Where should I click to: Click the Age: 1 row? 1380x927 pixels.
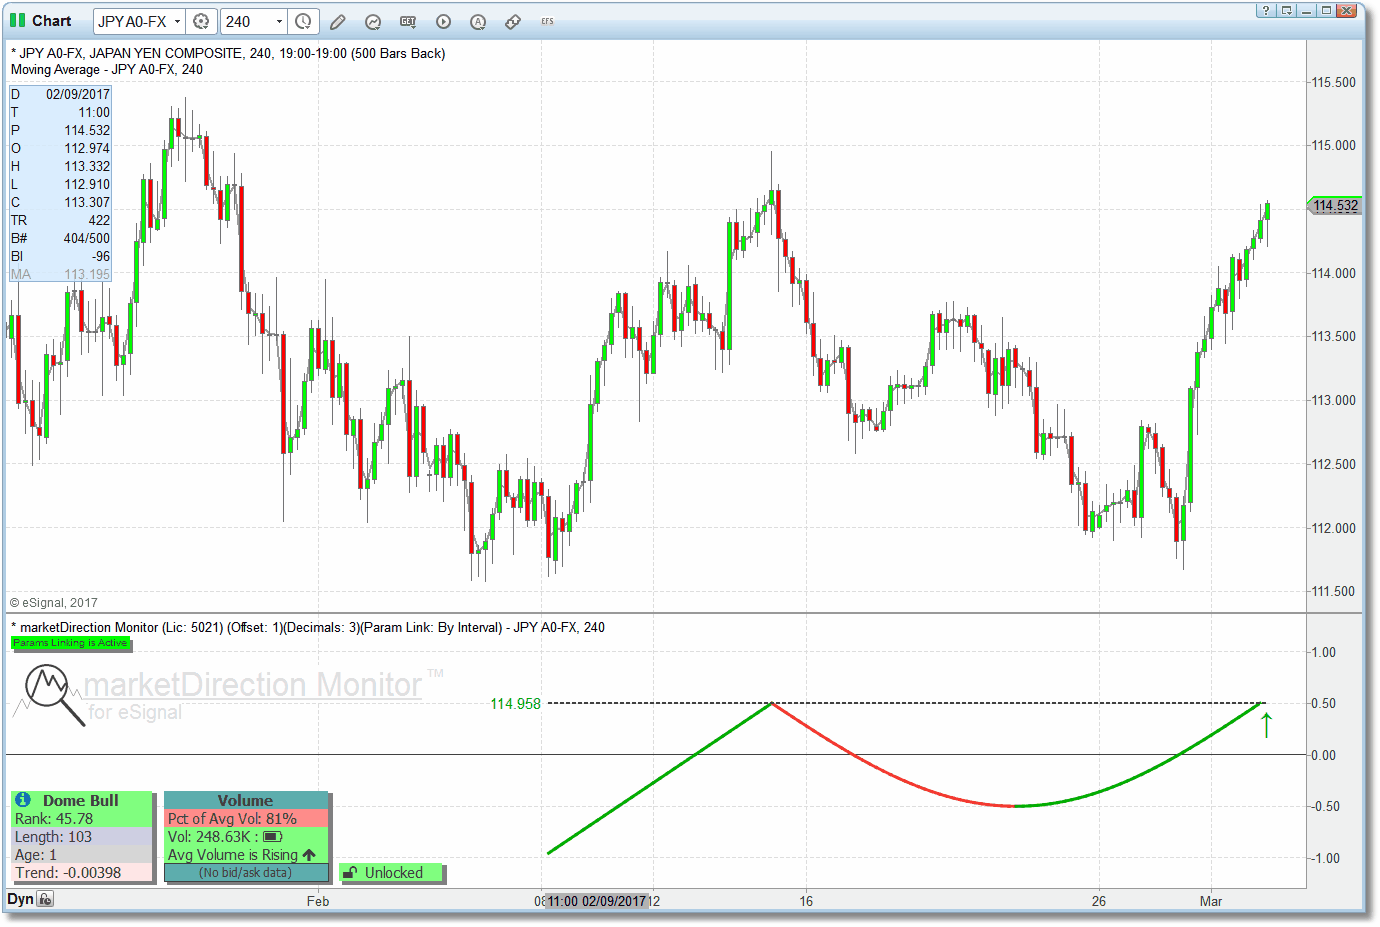click(x=82, y=855)
